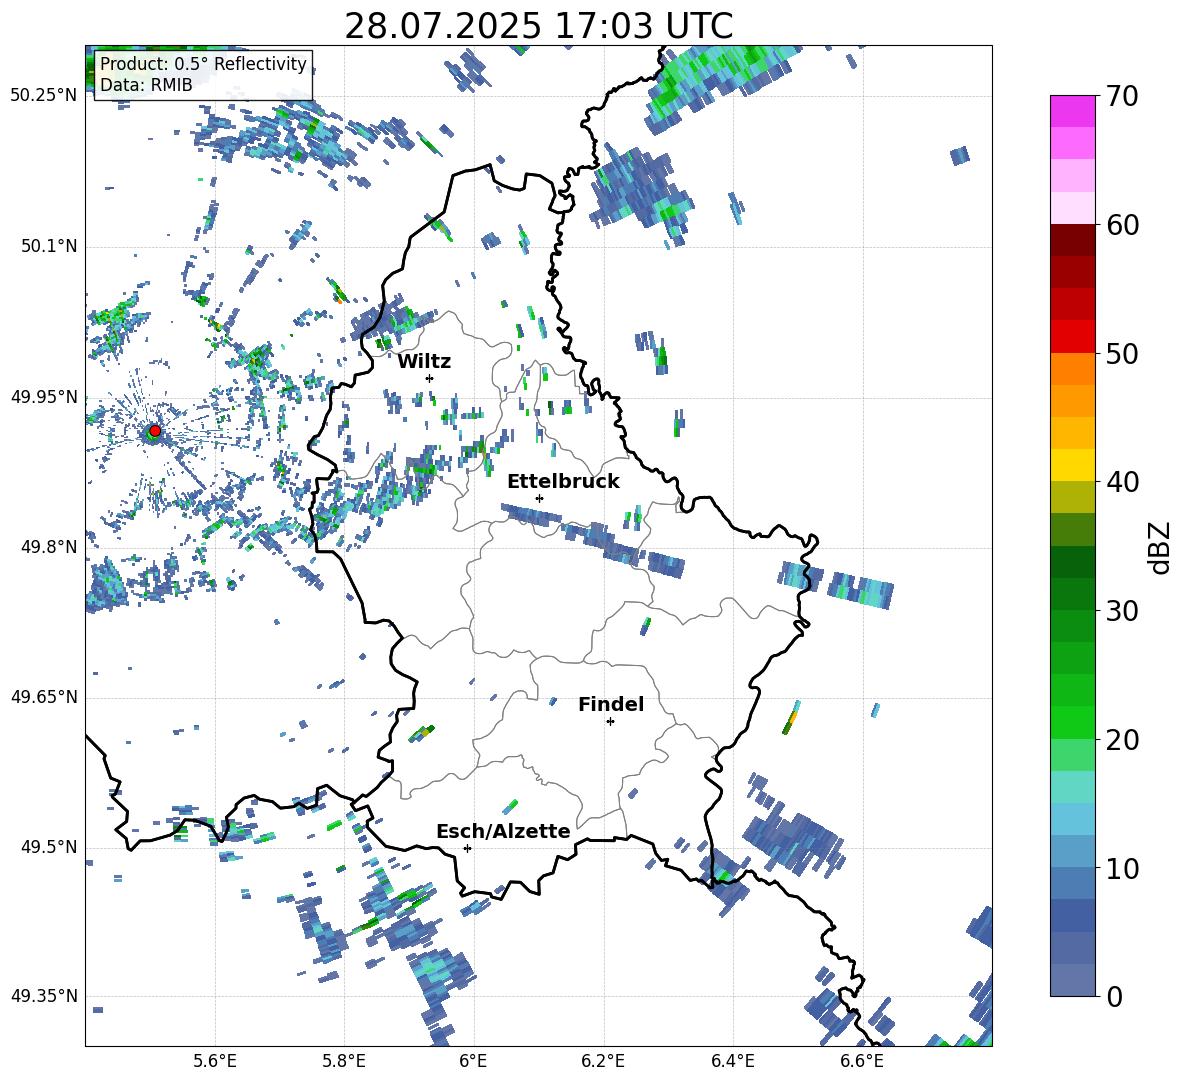Click the 20 colorbar tick label
Viewport: 1184px width, 1081px height.
click(x=1122, y=740)
